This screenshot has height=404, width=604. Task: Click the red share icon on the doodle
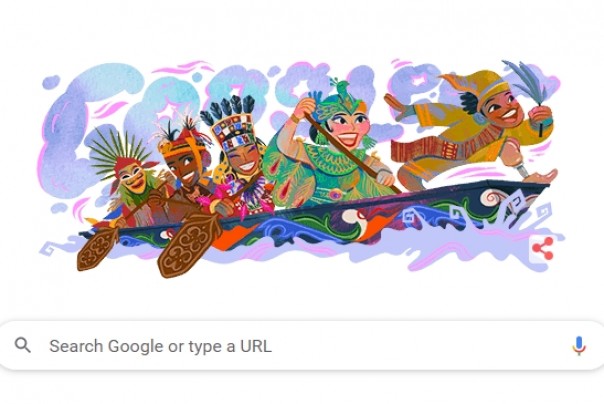pyautogui.click(x=543, y=249)
